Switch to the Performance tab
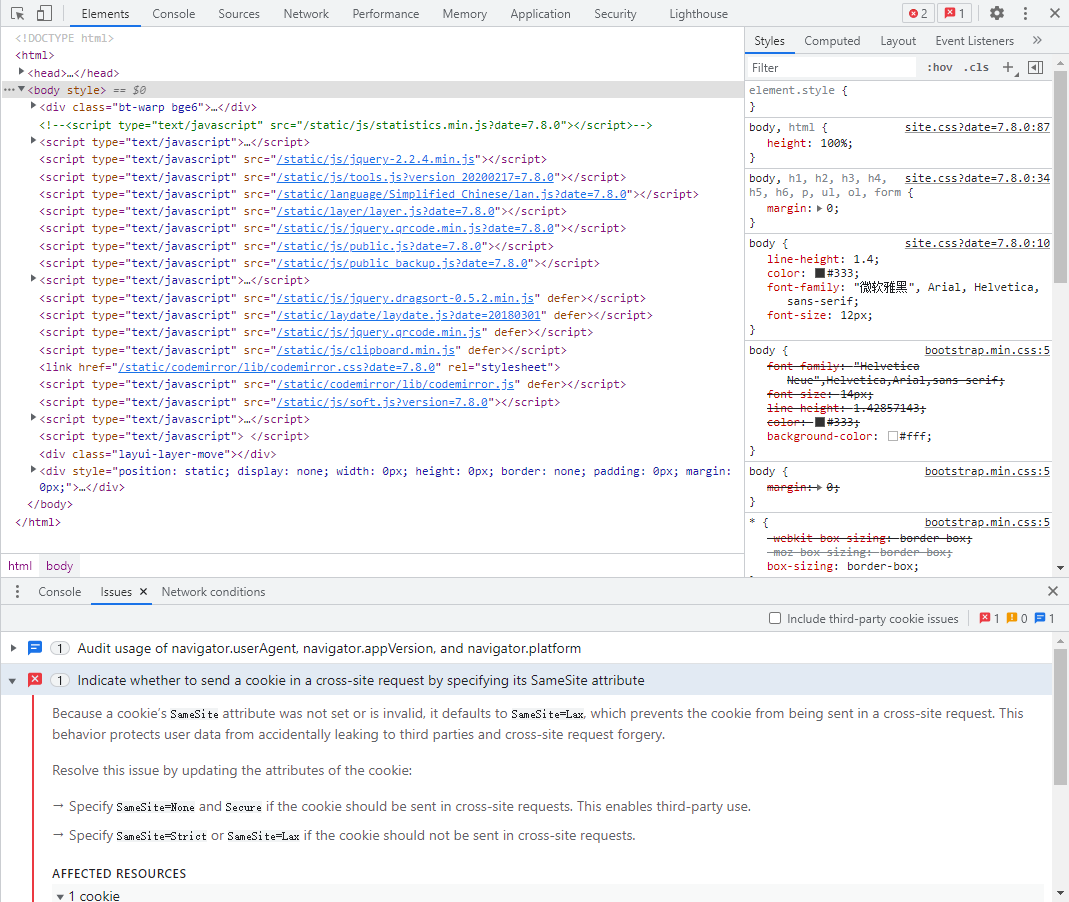 tap(386, 14)
